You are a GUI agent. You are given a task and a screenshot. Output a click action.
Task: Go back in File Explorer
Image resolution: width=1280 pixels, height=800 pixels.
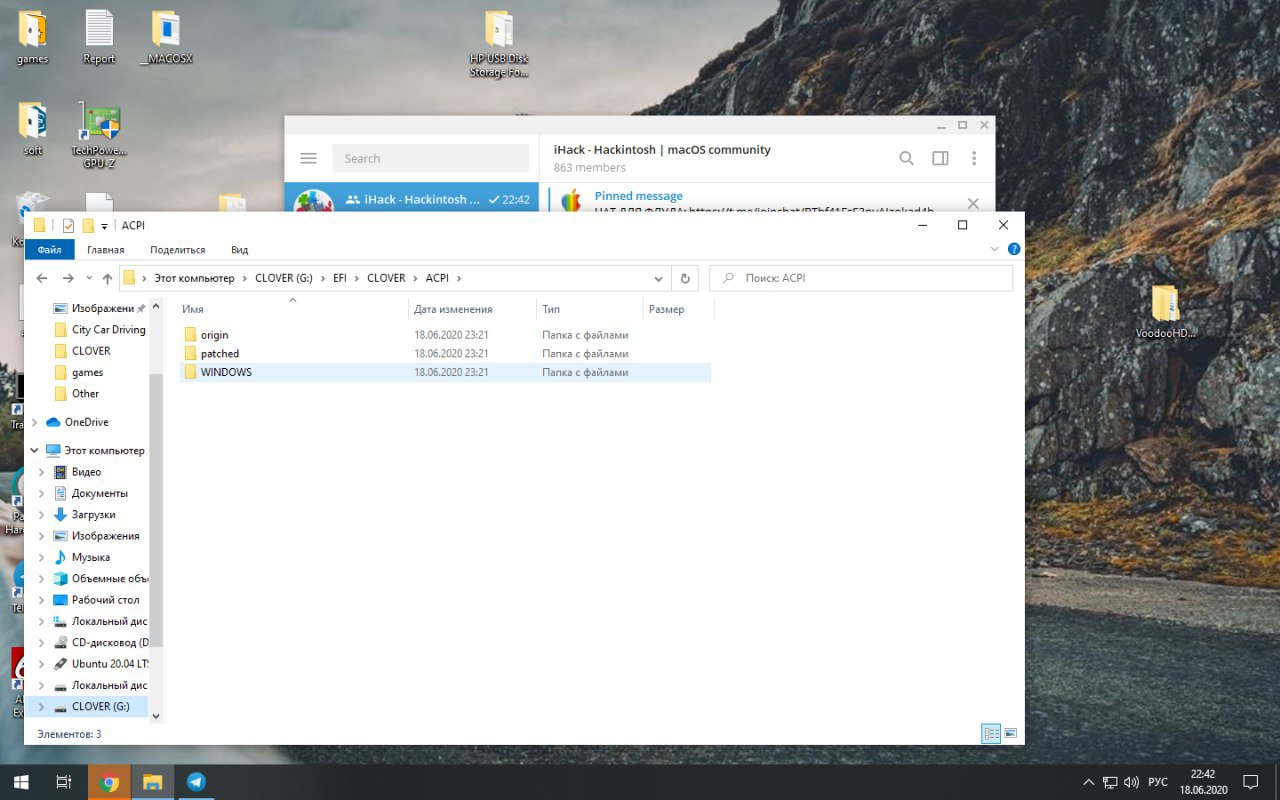(x=42, y=278)
